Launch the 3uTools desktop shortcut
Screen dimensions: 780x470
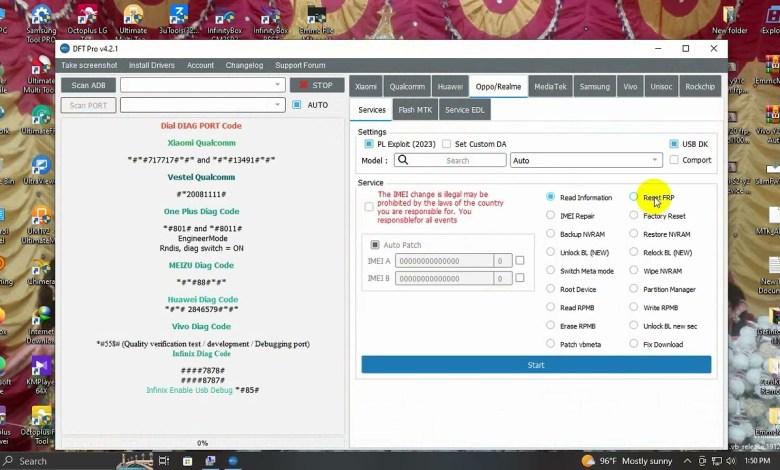[x=178, y=19]
